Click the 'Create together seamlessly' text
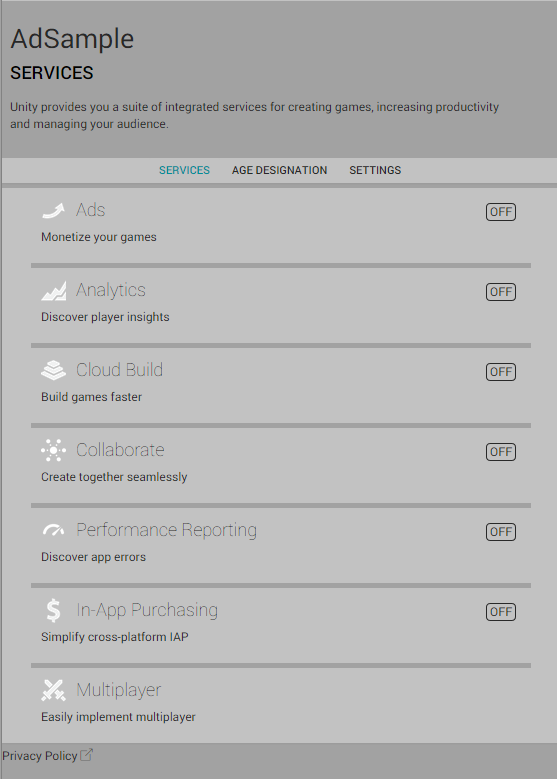The width and height of the screenshot is (557, 779). click(x=114, y=477)
